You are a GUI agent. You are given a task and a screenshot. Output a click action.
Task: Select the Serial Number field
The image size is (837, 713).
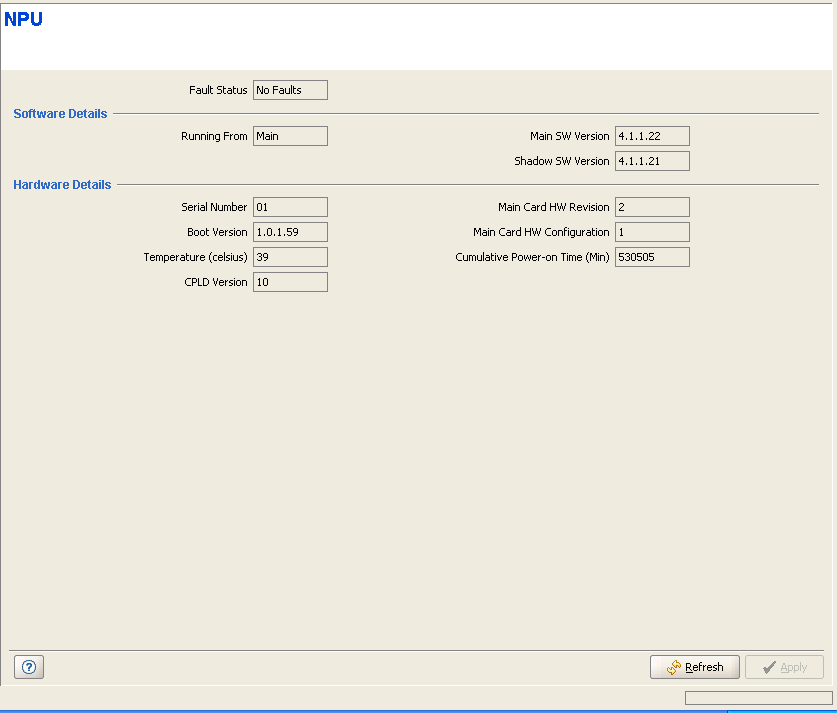pyautogui.click(x=290, y=207)
